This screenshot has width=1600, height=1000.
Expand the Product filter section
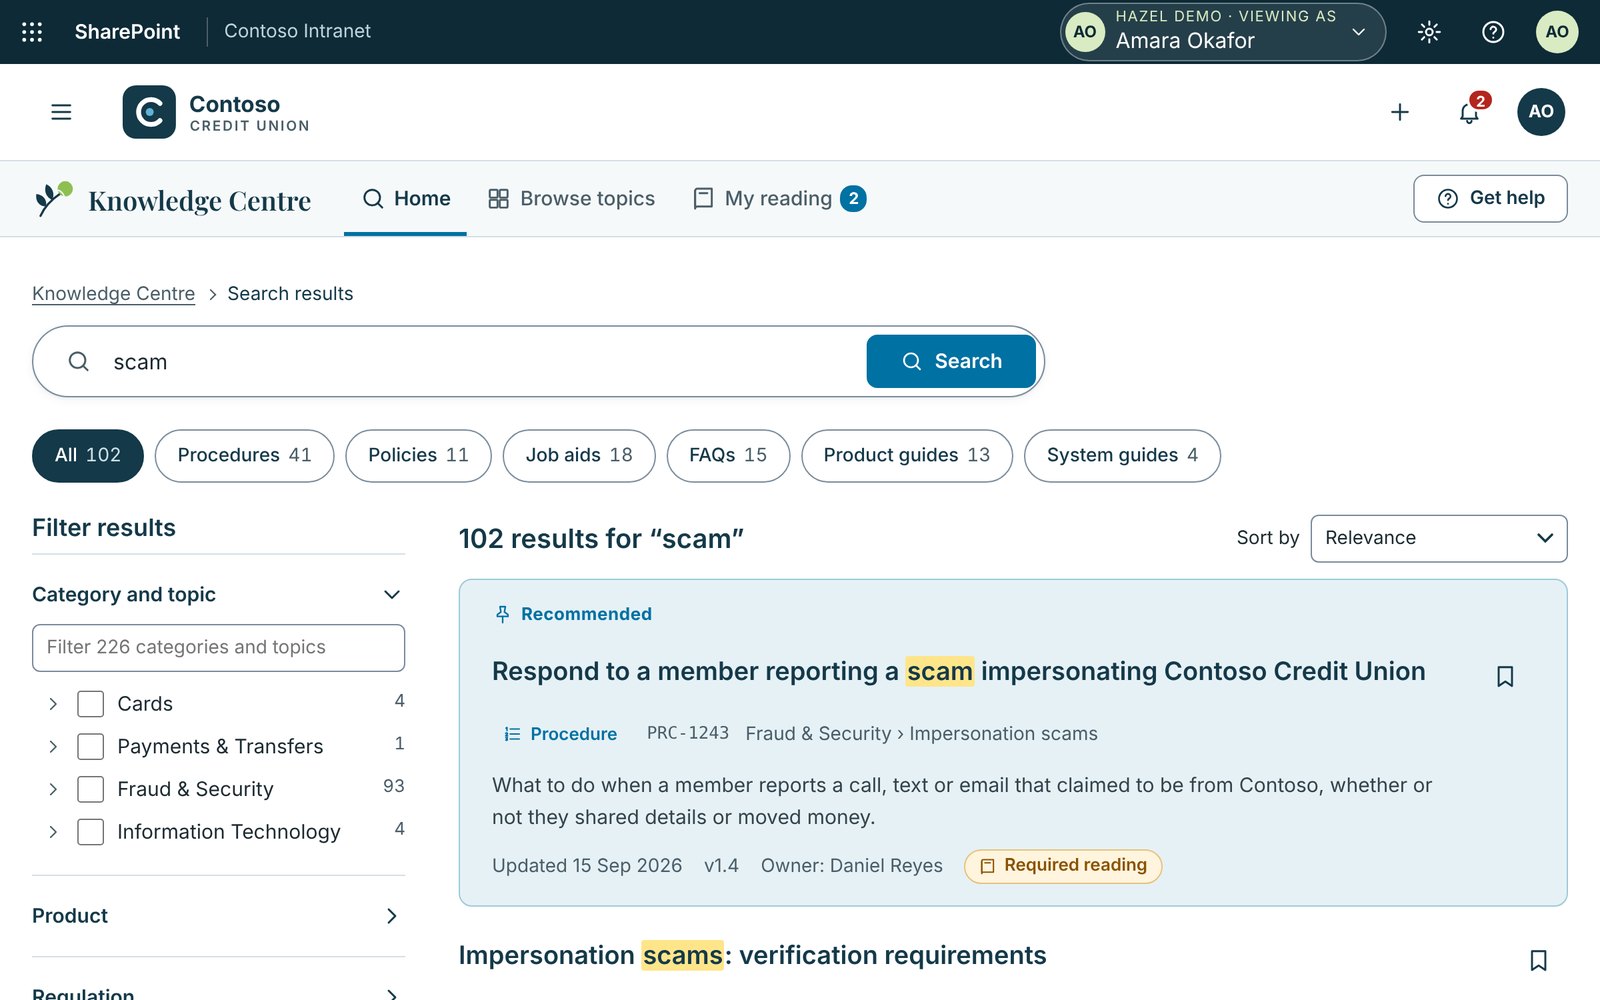(218, 916)
